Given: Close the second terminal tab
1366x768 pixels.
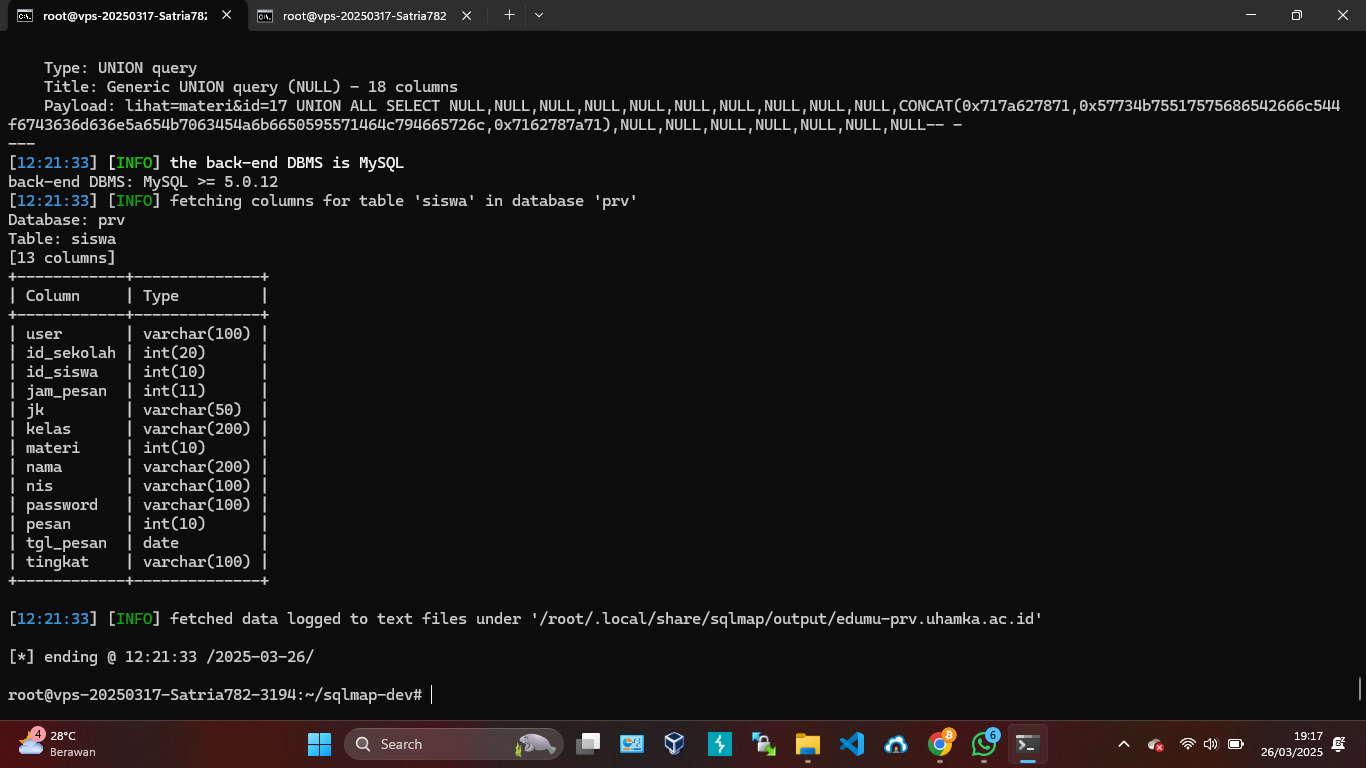Looking at the screenshot, I should pyautogui.click(x=466, y=15).
